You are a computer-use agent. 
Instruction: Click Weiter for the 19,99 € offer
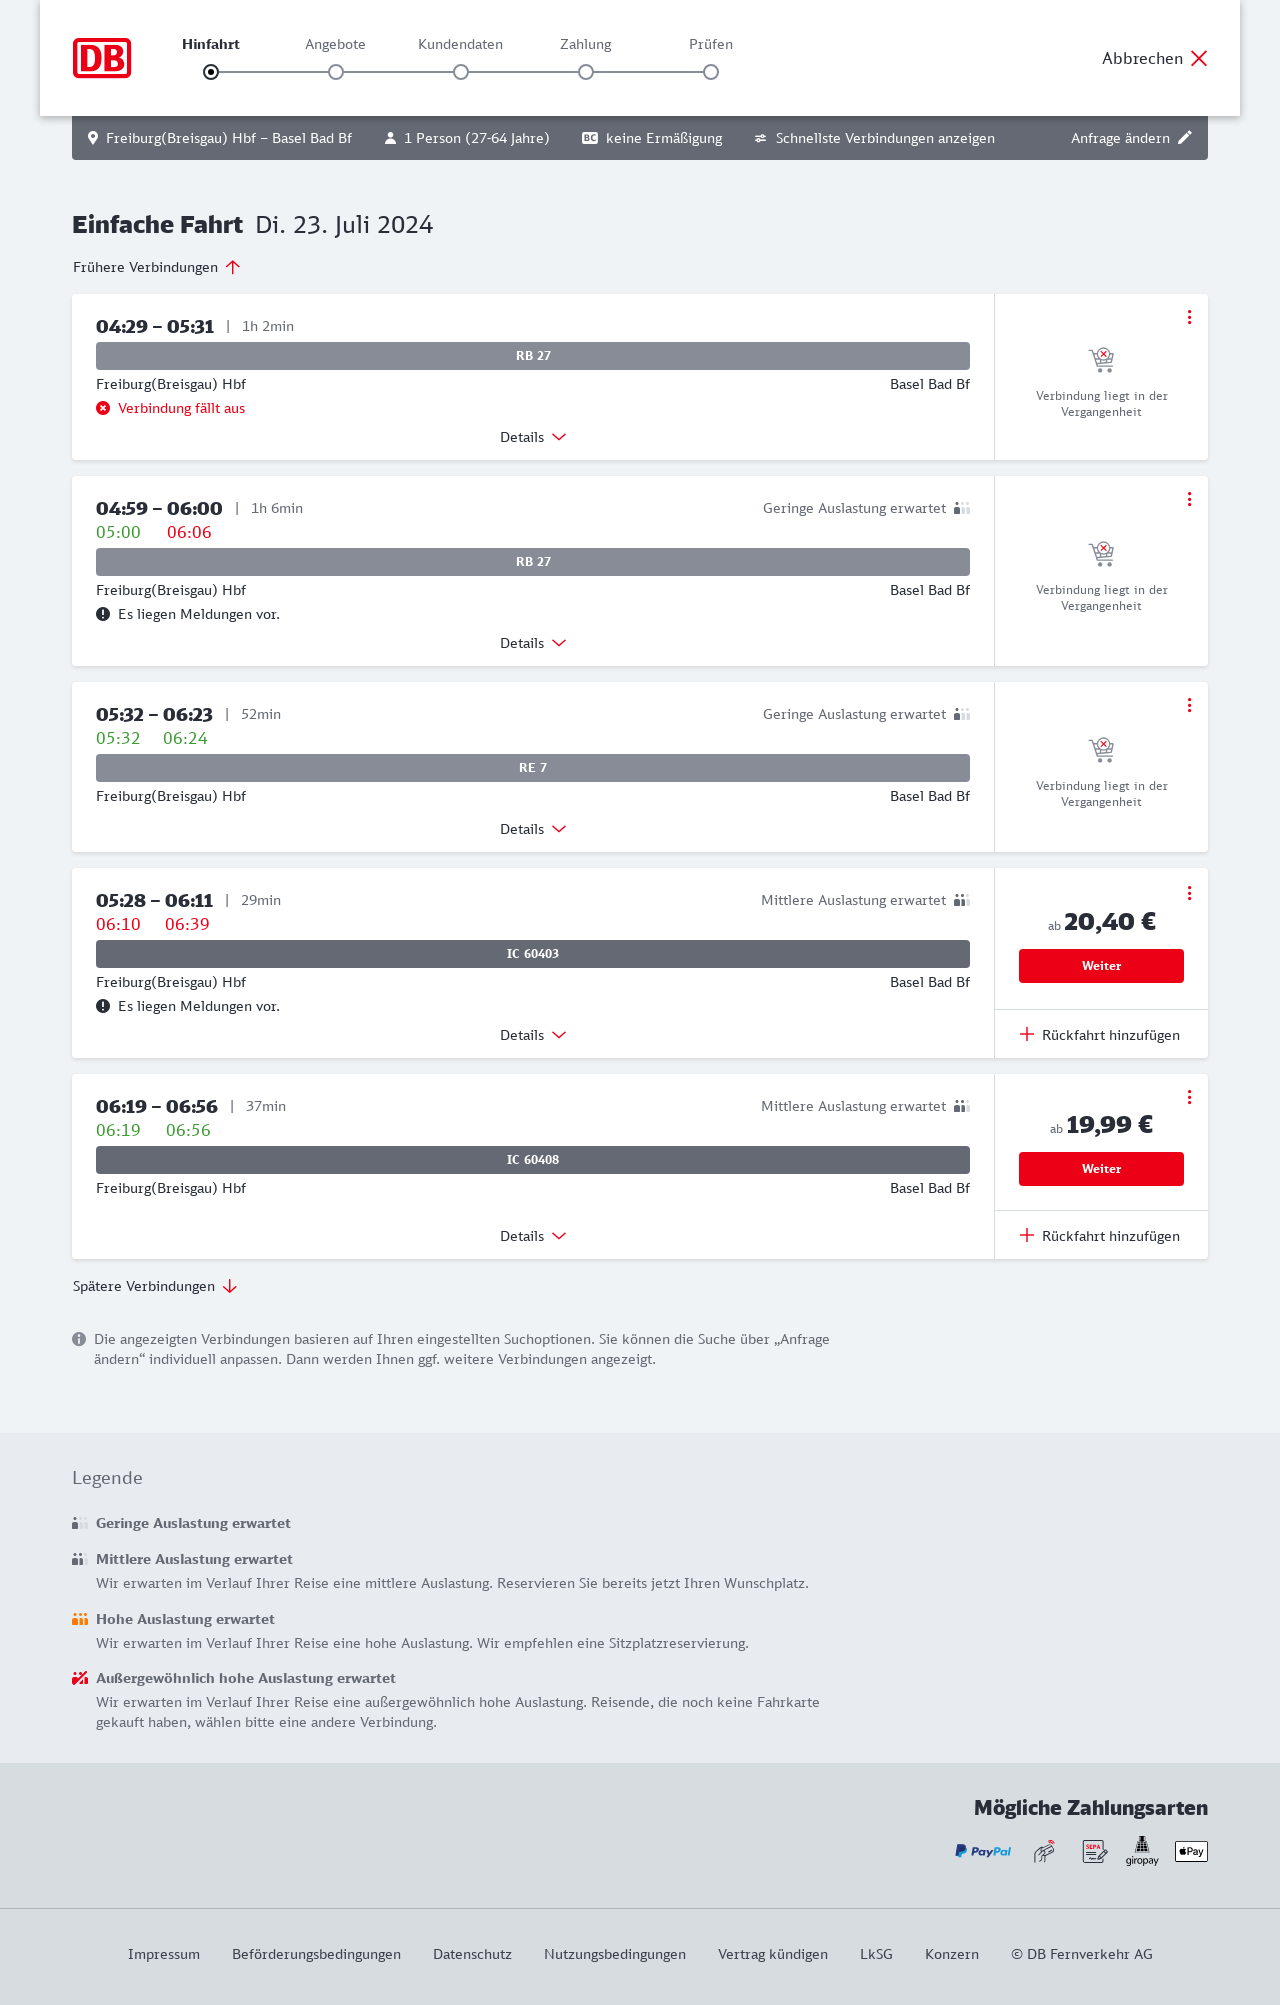(1101, 1169)
